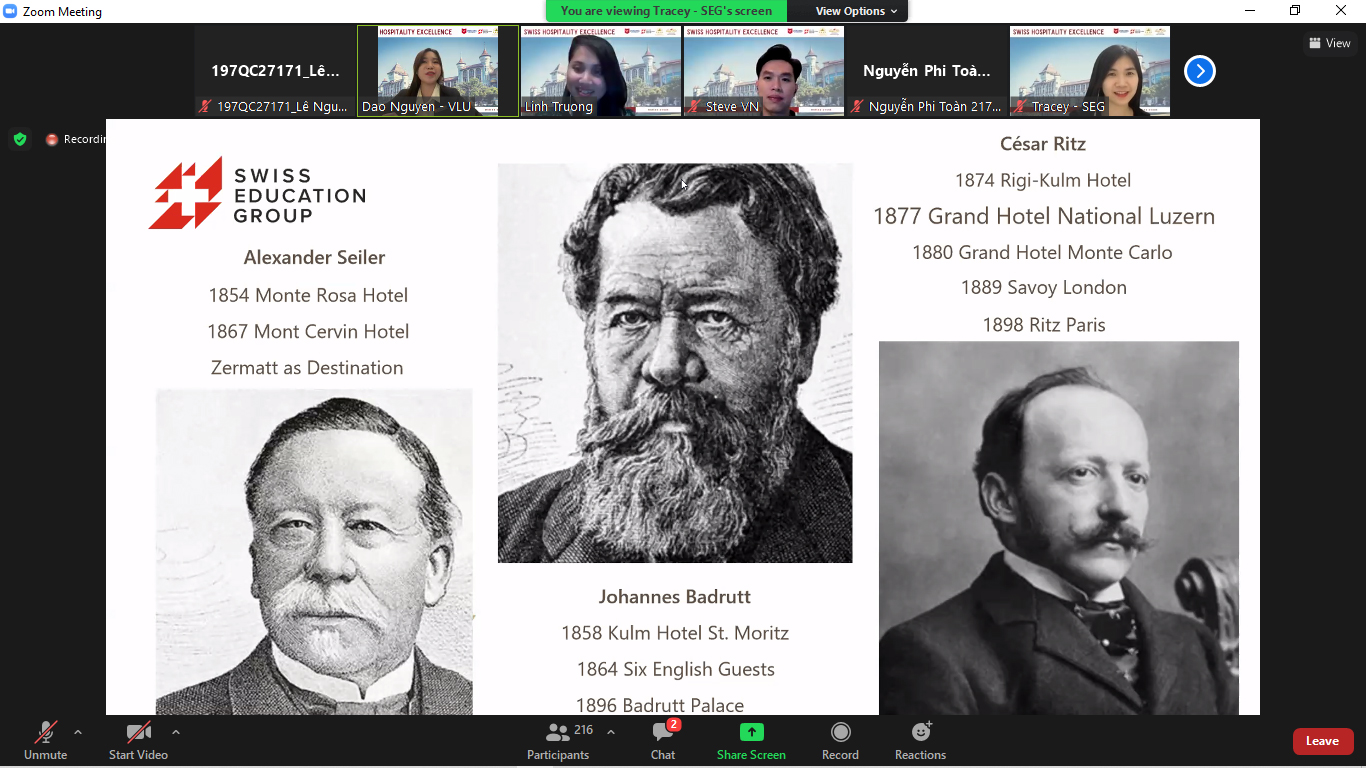
Task: Click '1889 Savoy London' text
Action: [1044, 288]
